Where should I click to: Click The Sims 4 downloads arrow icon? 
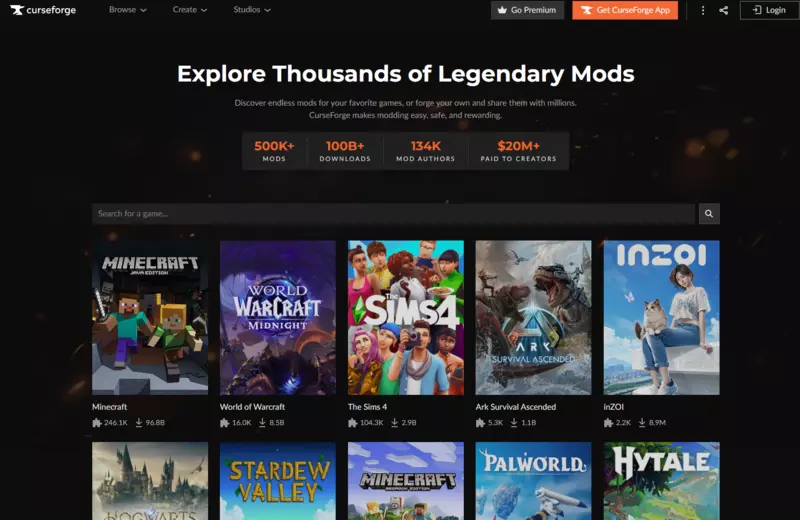(394, 423)
